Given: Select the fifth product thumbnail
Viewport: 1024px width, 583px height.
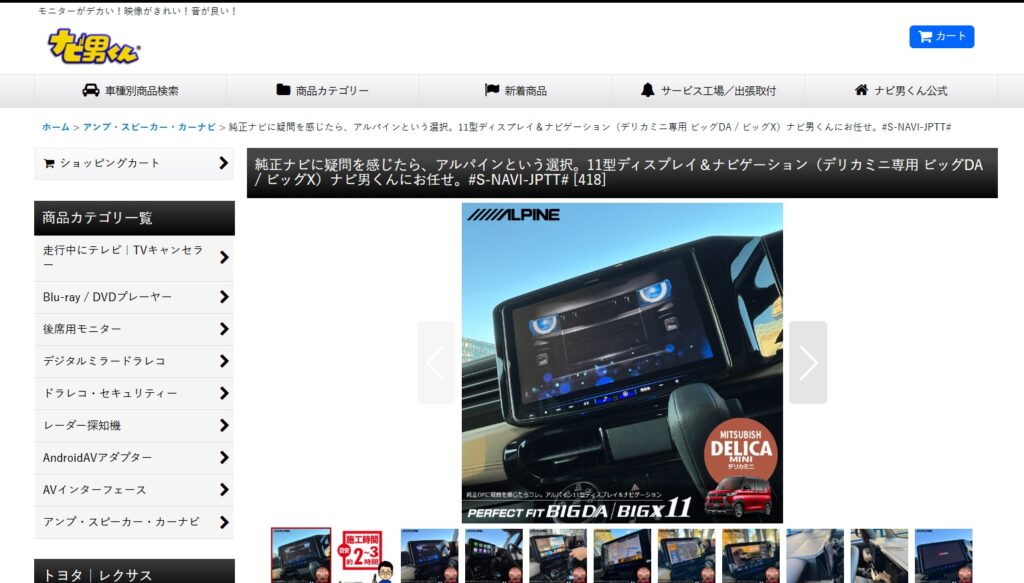Looking at the screenshot, I should [x=558, y=556].
